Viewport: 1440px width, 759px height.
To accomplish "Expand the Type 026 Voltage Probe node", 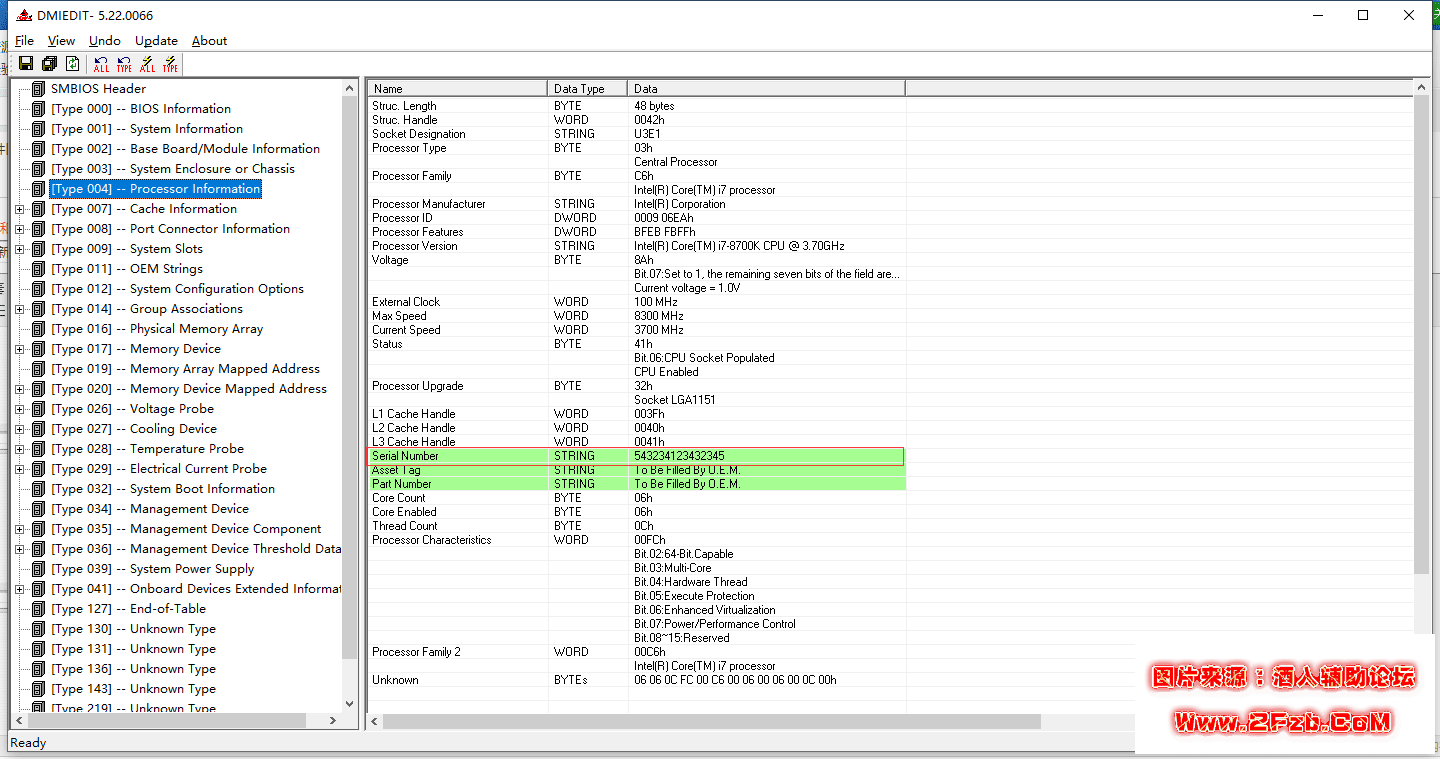I will 20,409.
